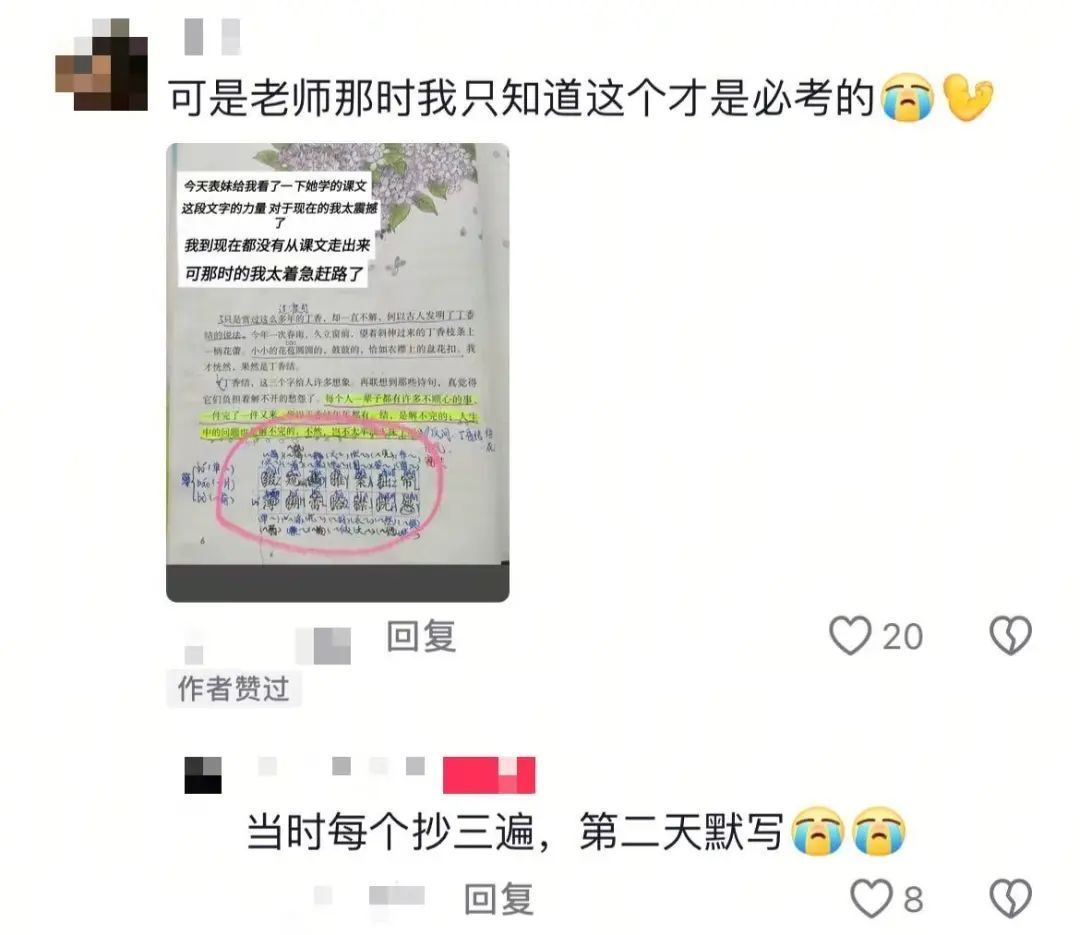Open the first commenter's blurred username
The height and width of the screenshot is (935, 1080).
tap(212, 37)
